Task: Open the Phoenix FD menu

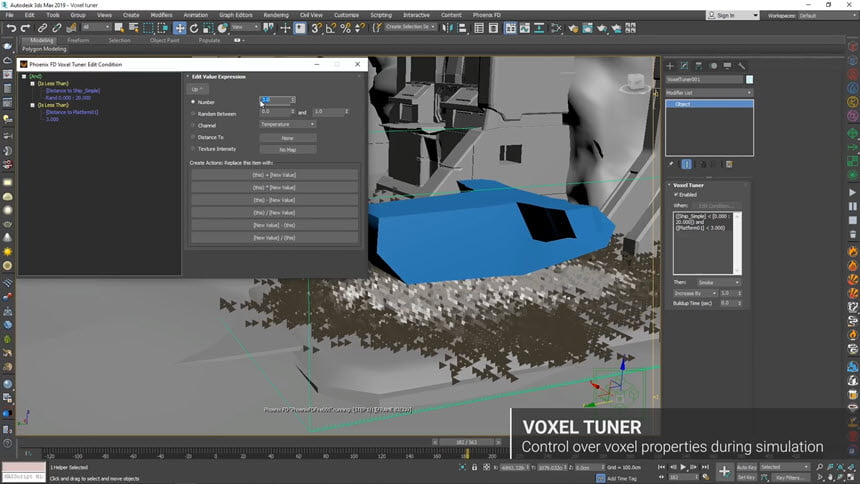Action: coord(486,15)
